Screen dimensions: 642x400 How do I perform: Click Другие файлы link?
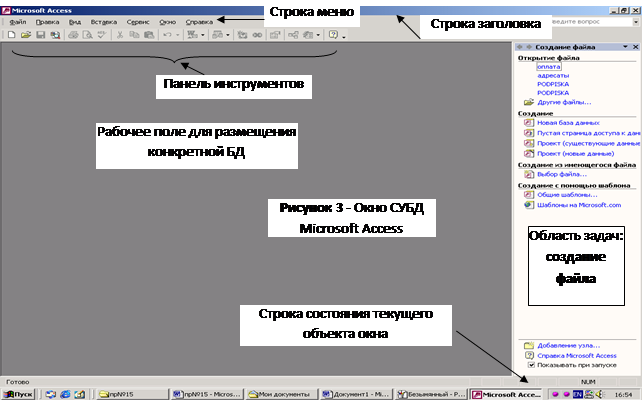[564, 102]
